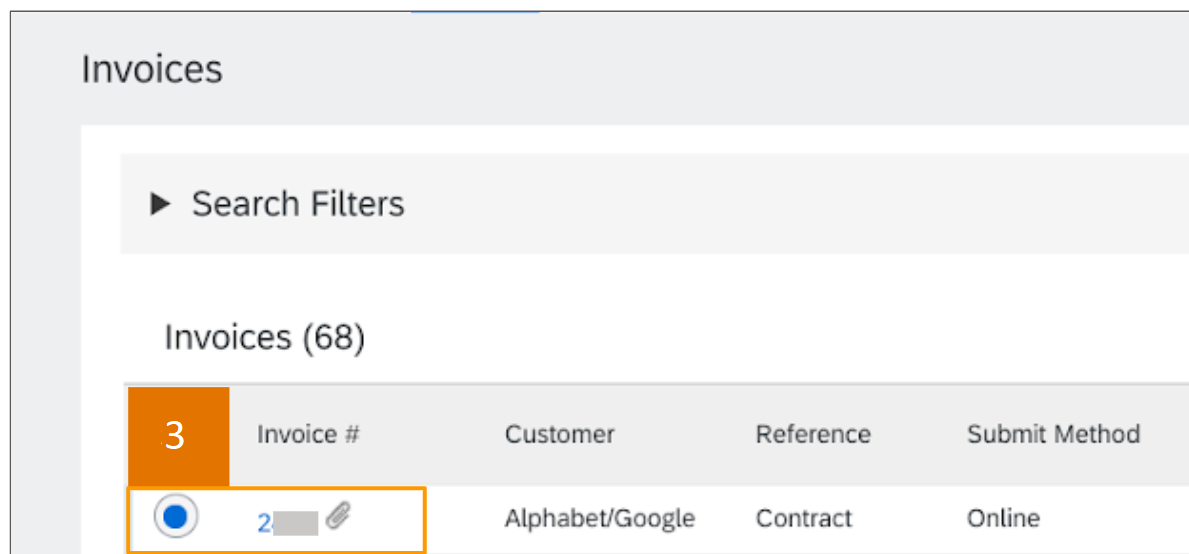
Task: Sort by the Customer column header
Action: tap(560, 434)
